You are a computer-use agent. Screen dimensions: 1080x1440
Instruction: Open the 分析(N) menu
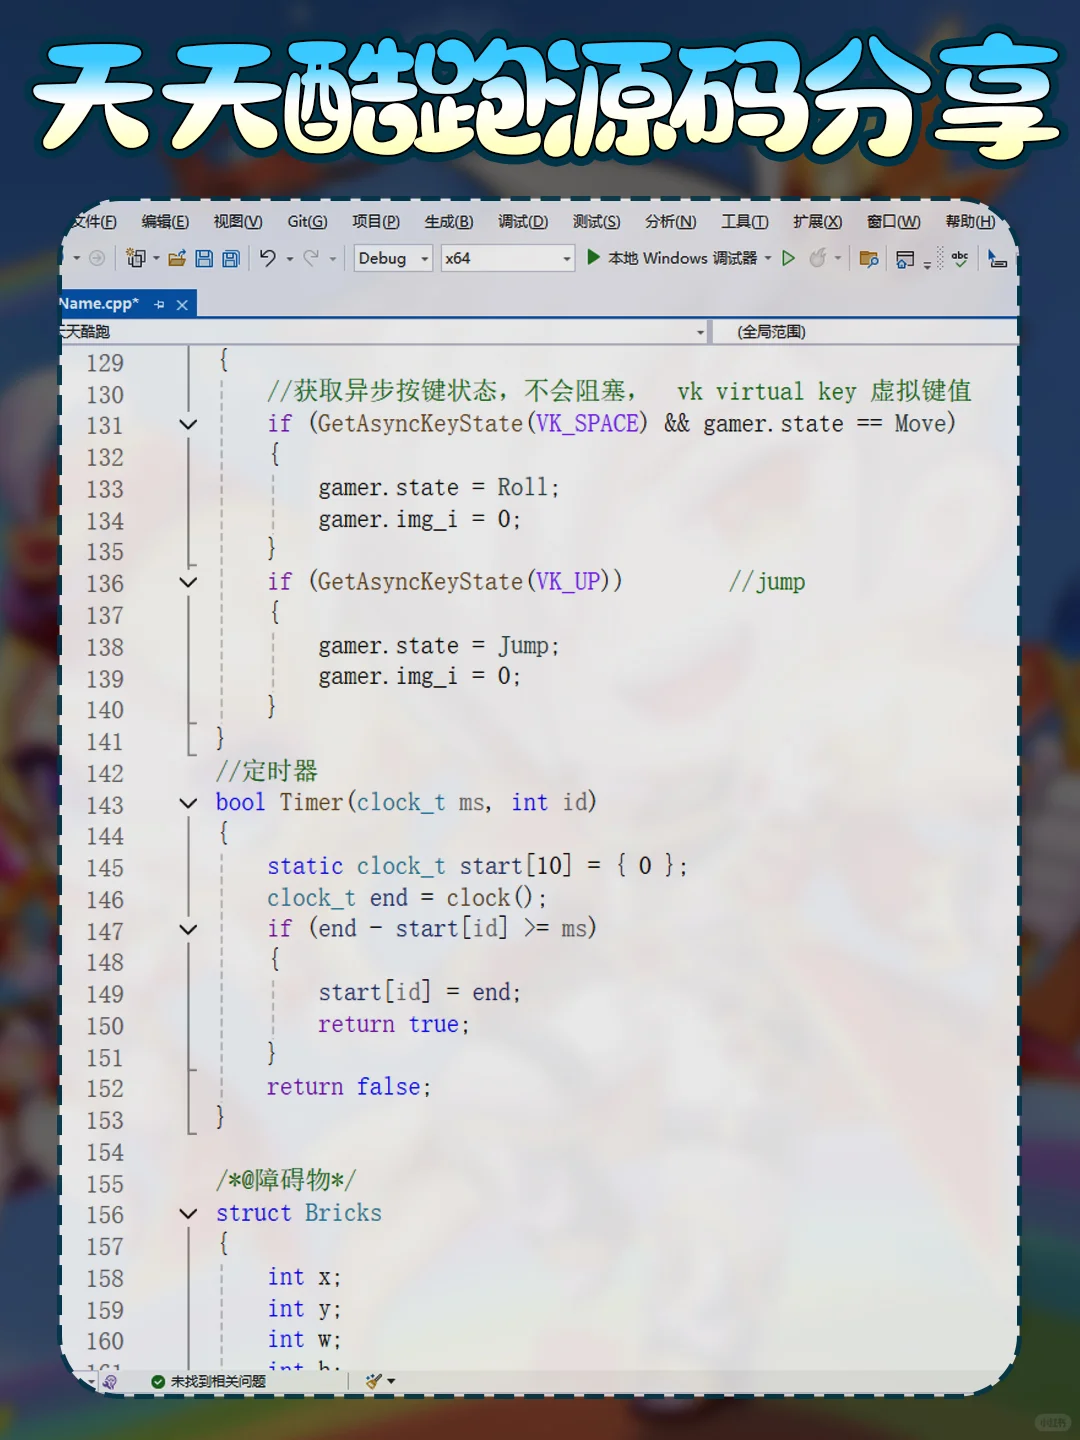tap(671, 222)
